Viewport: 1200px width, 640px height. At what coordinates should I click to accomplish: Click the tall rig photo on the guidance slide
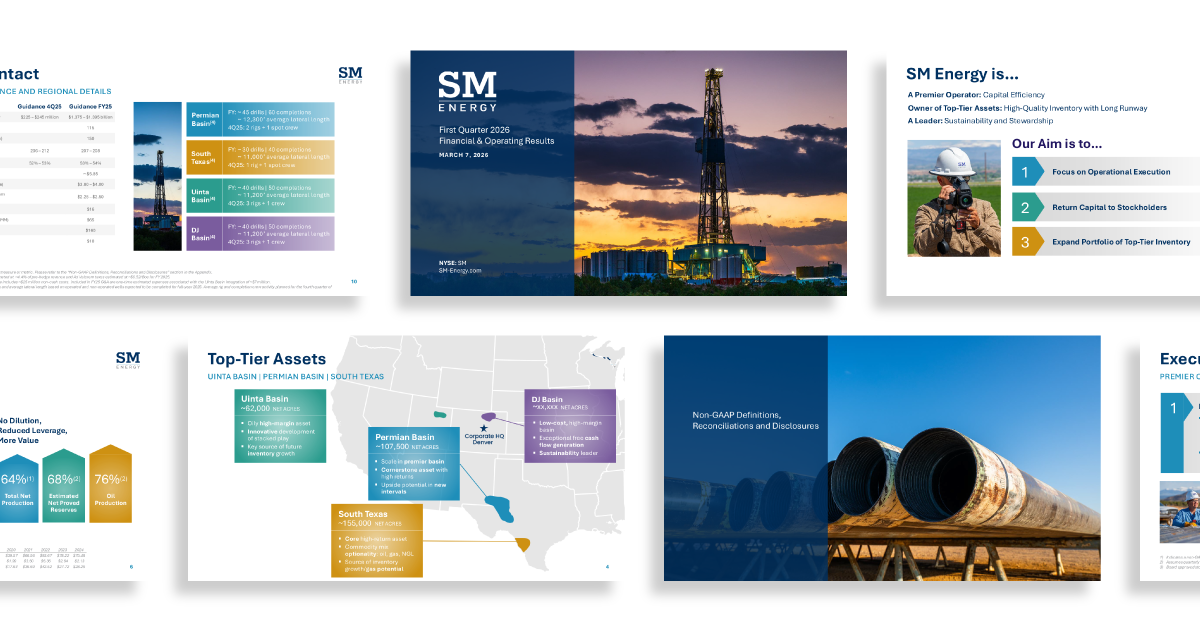tap(158, 176)
